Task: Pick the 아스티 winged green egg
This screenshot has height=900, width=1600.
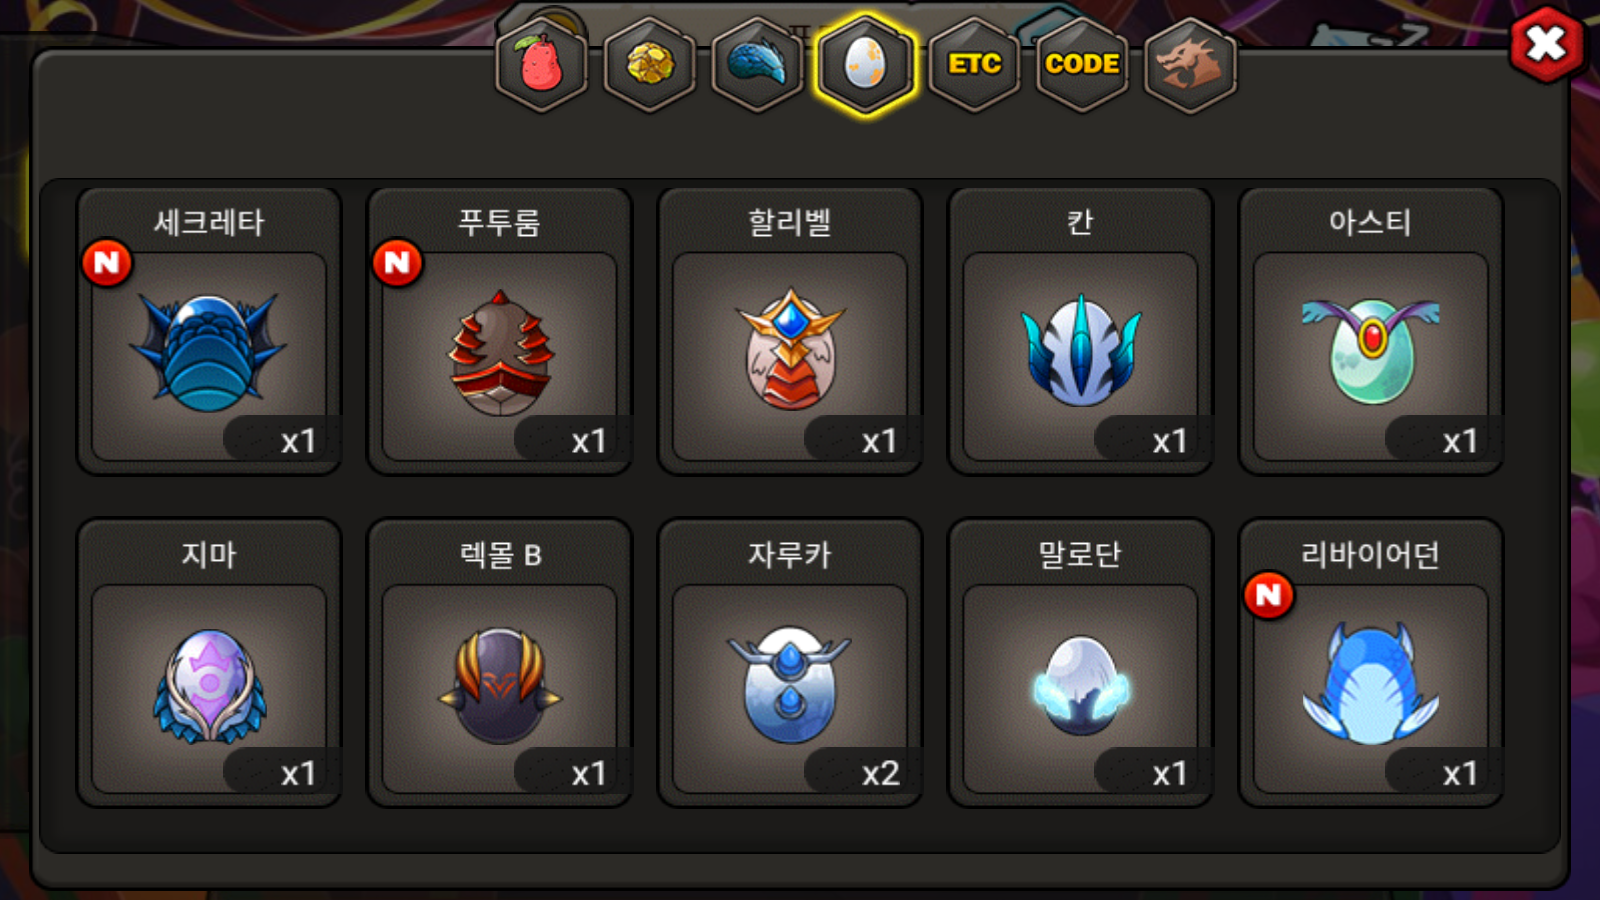Action: pos(1370,331)
